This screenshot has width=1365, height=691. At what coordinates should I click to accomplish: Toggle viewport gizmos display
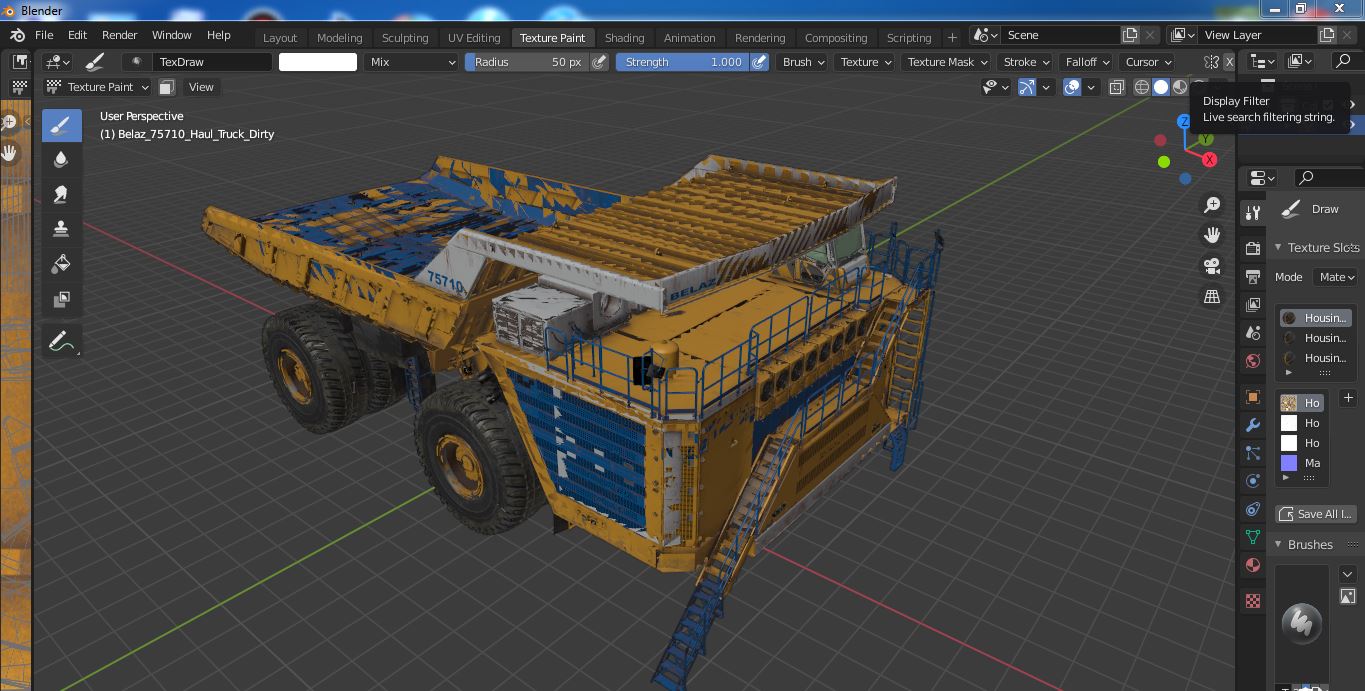pos(1027,87)
